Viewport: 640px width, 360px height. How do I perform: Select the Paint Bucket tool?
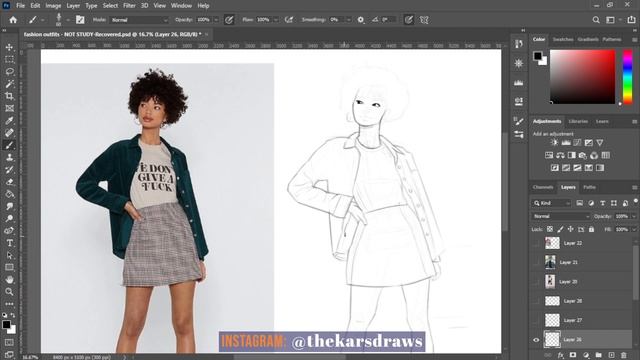pos(9,194)
